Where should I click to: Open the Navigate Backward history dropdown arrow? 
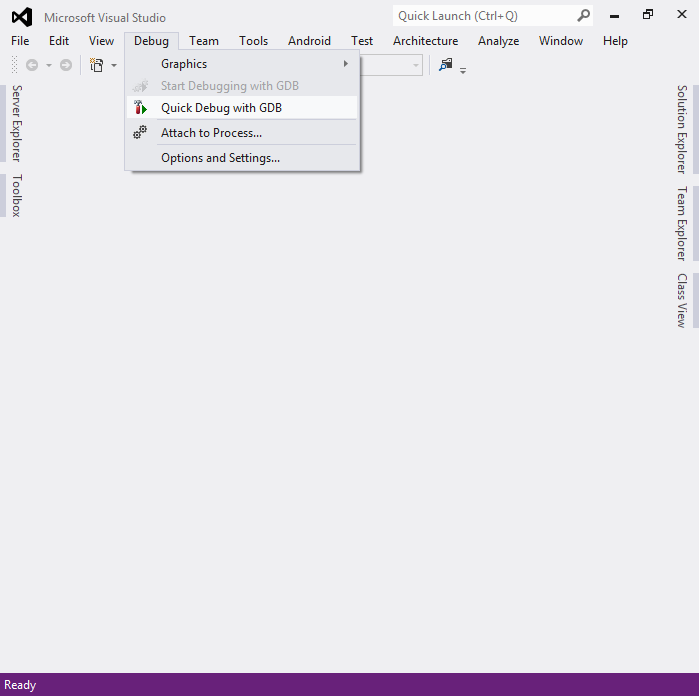click(49, 66)
